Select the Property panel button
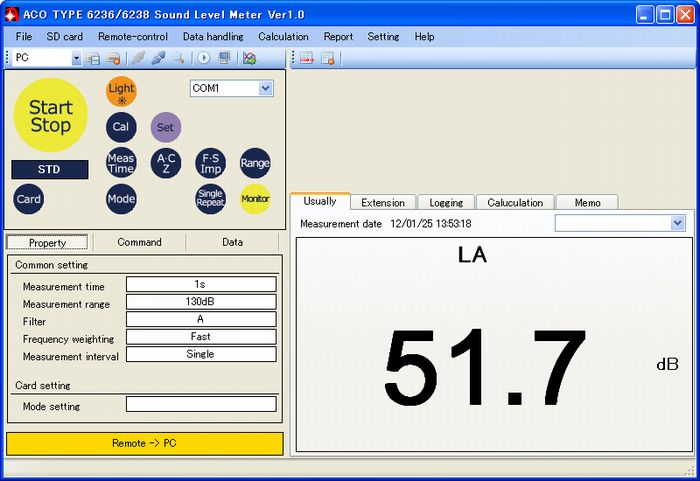The height and width of the screenshot is (481, 700). [x=47, y=243]
